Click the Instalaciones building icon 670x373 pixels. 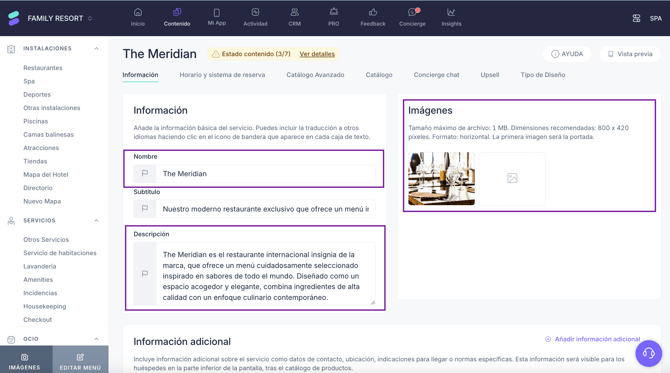[11, 49]
